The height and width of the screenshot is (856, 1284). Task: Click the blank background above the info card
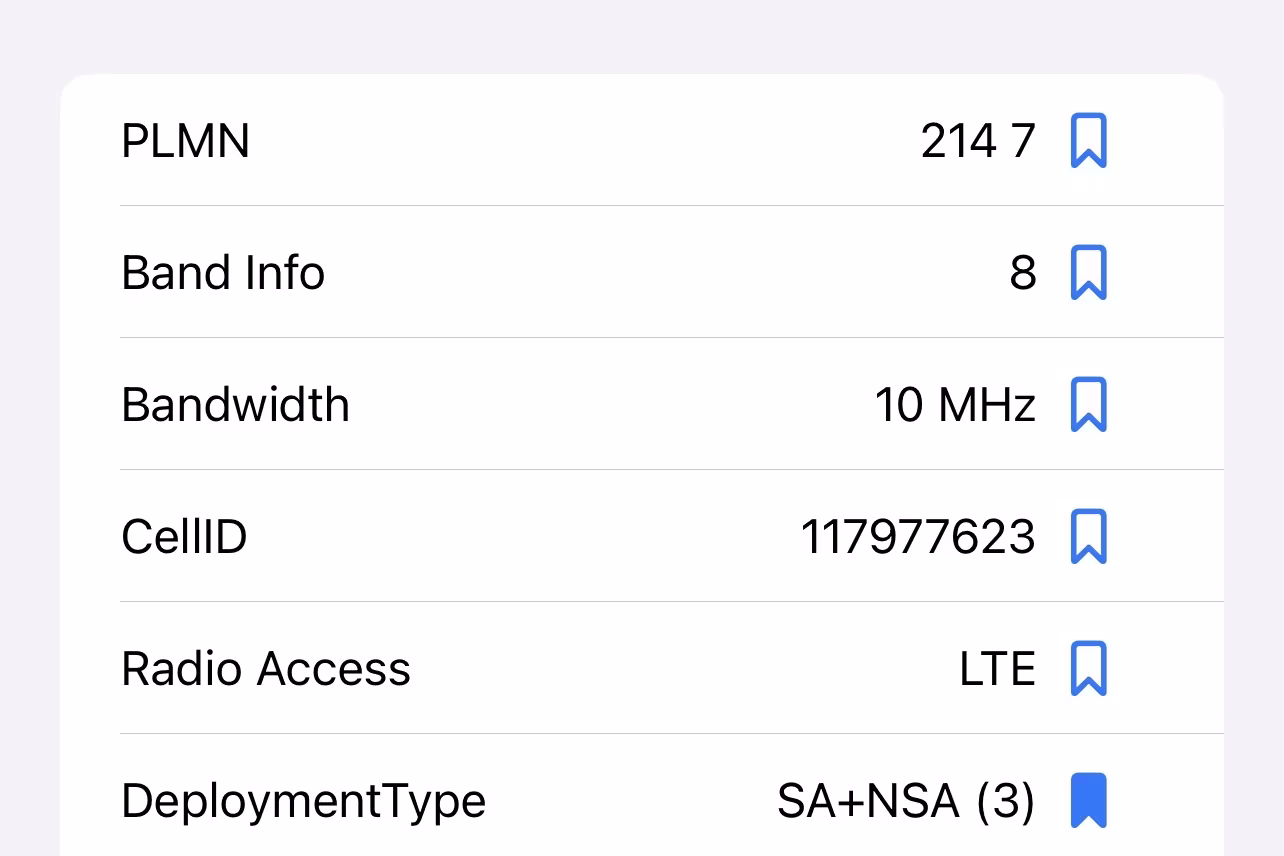pyautogui.click(x=642, y=36)
